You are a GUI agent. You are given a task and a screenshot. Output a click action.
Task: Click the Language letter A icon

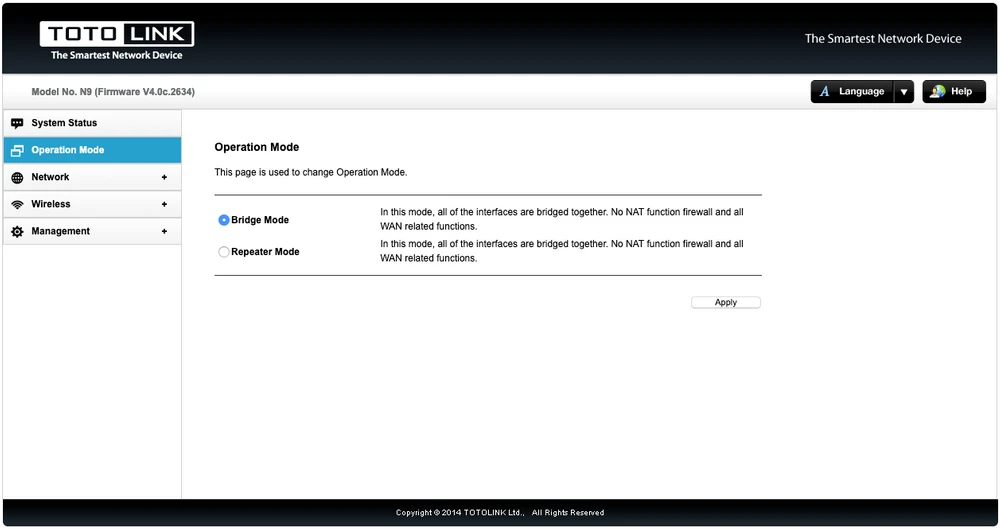[x=825, y=92]
